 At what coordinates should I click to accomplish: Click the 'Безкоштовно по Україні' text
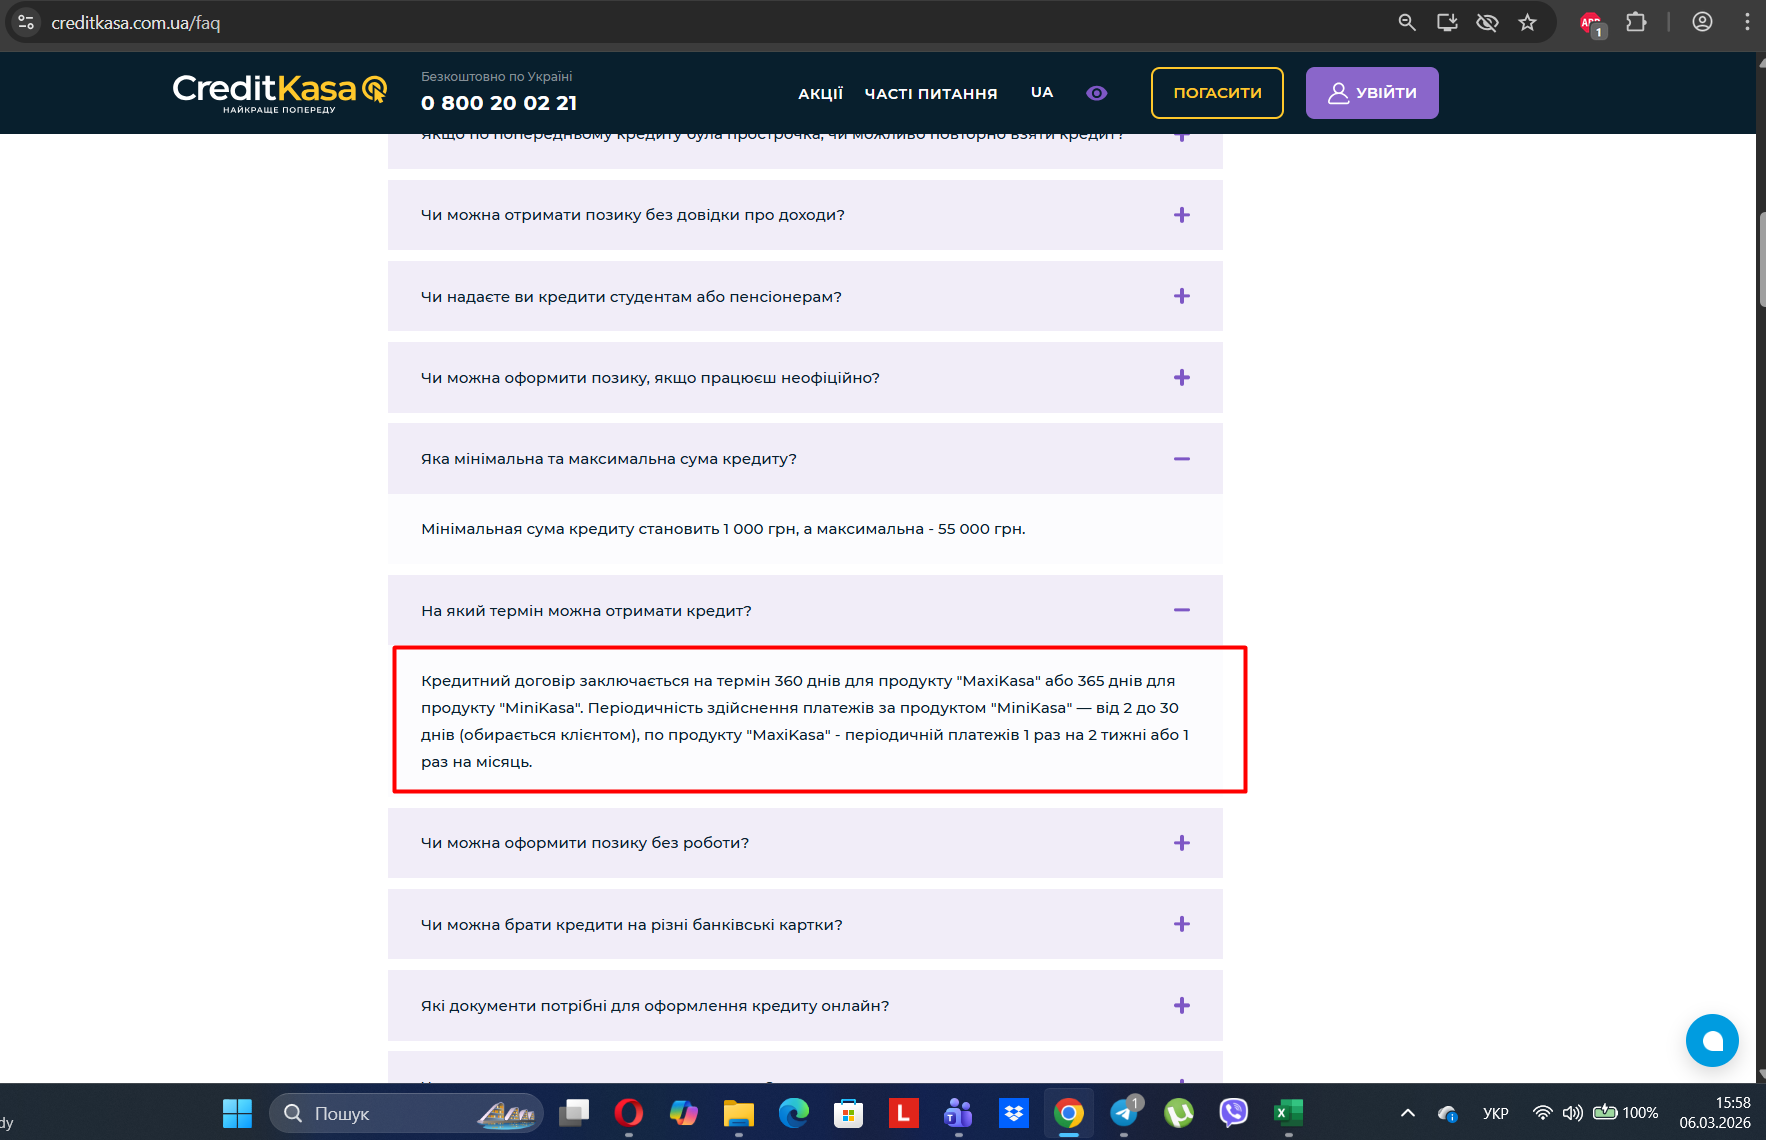pos(497,77)
